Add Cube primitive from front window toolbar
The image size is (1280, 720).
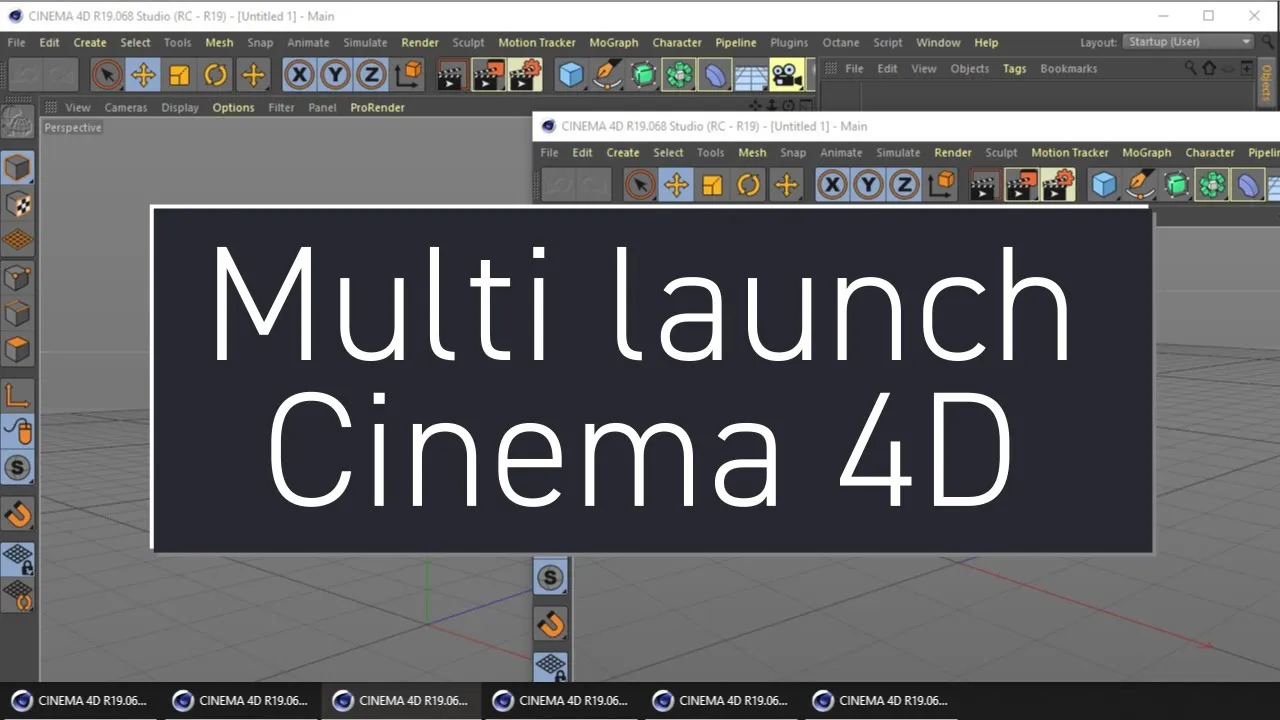click(1104, 185)
